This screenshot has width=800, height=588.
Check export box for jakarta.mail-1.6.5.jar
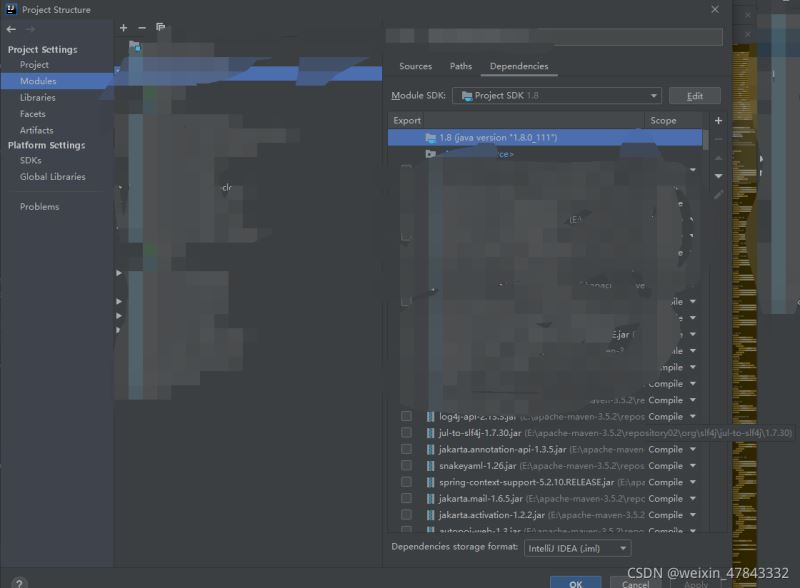[406, 498]
